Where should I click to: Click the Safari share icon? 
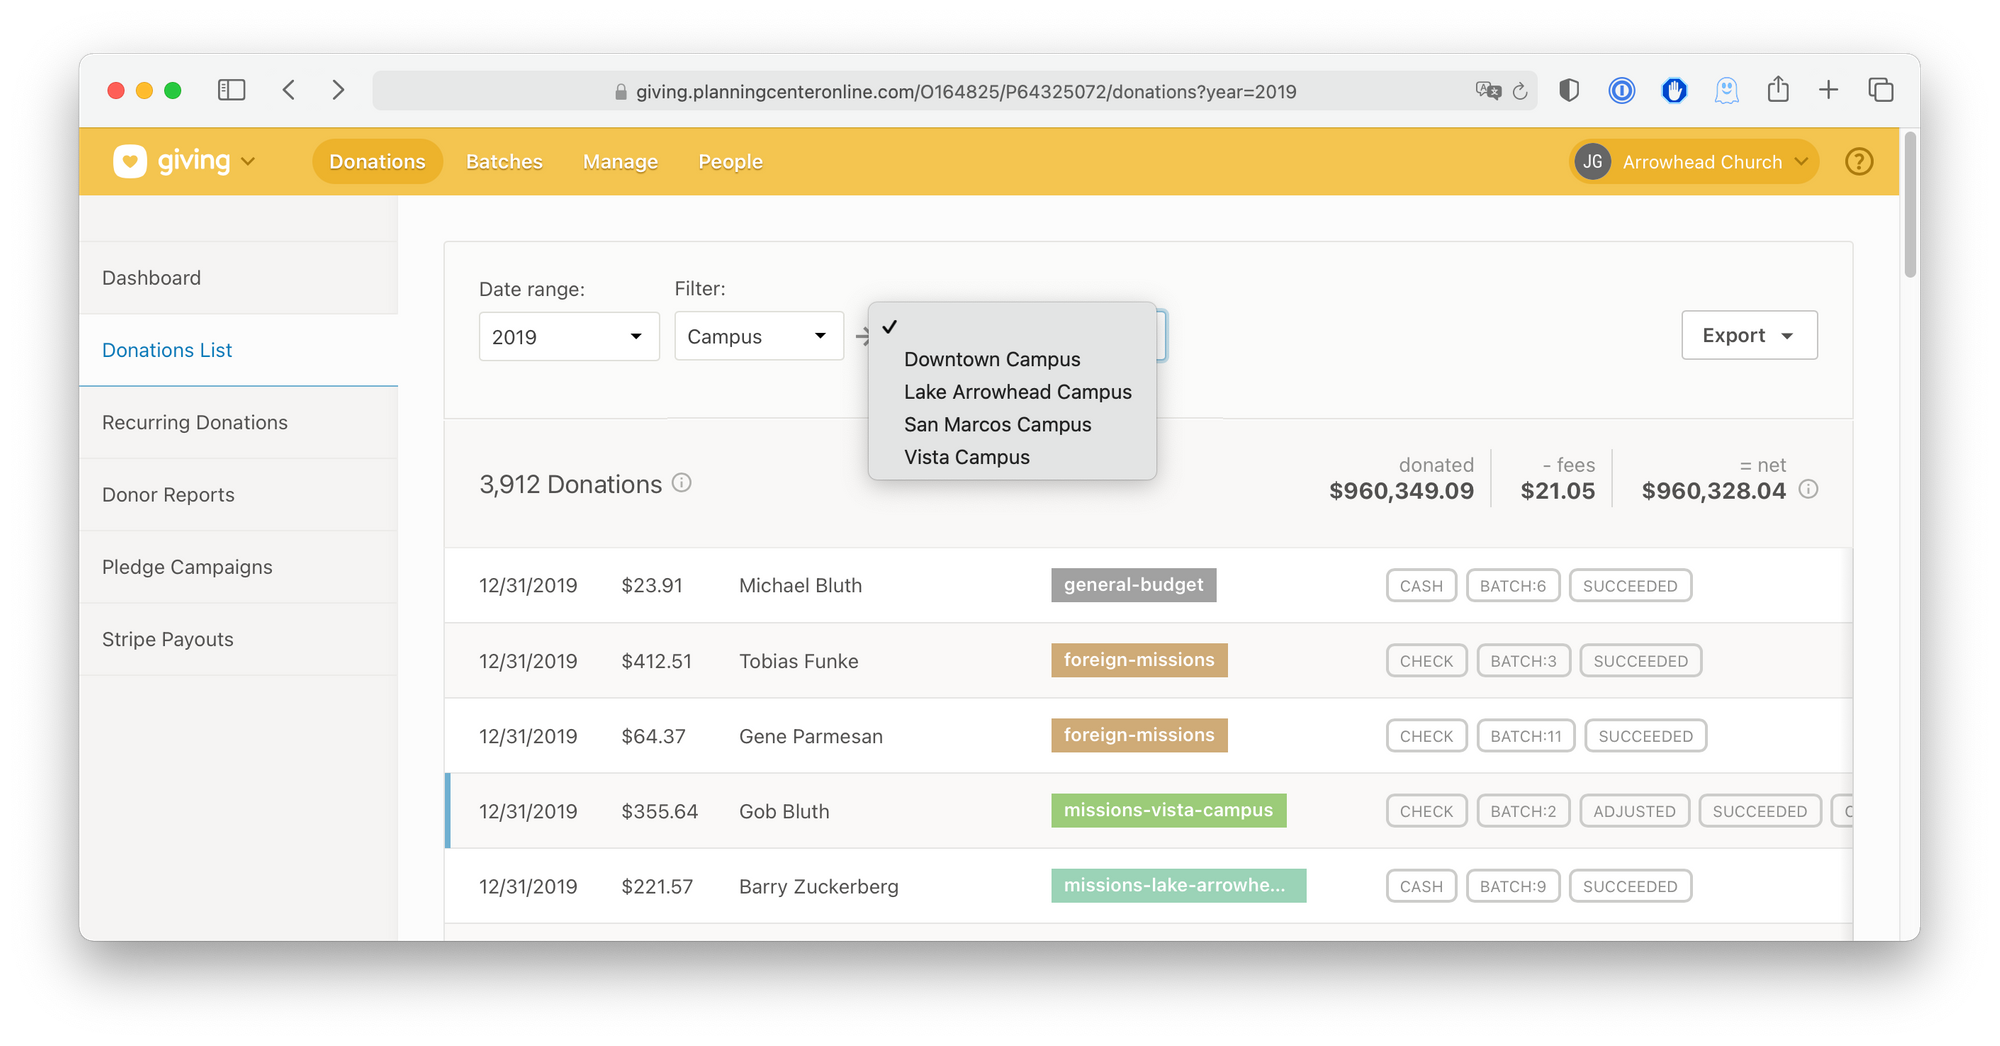(x=1778, y=89)
